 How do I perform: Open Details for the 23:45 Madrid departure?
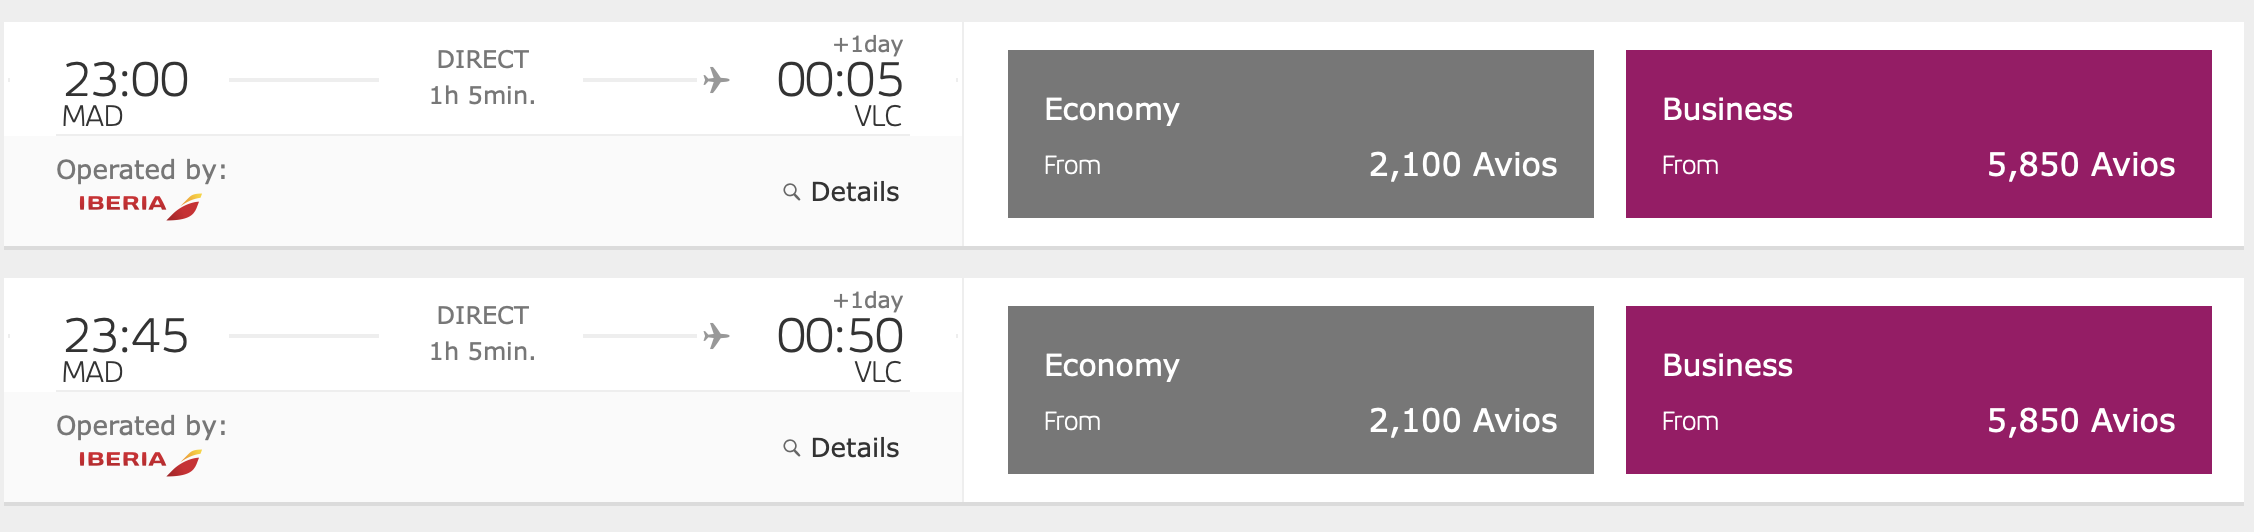(x=854, y=448)
